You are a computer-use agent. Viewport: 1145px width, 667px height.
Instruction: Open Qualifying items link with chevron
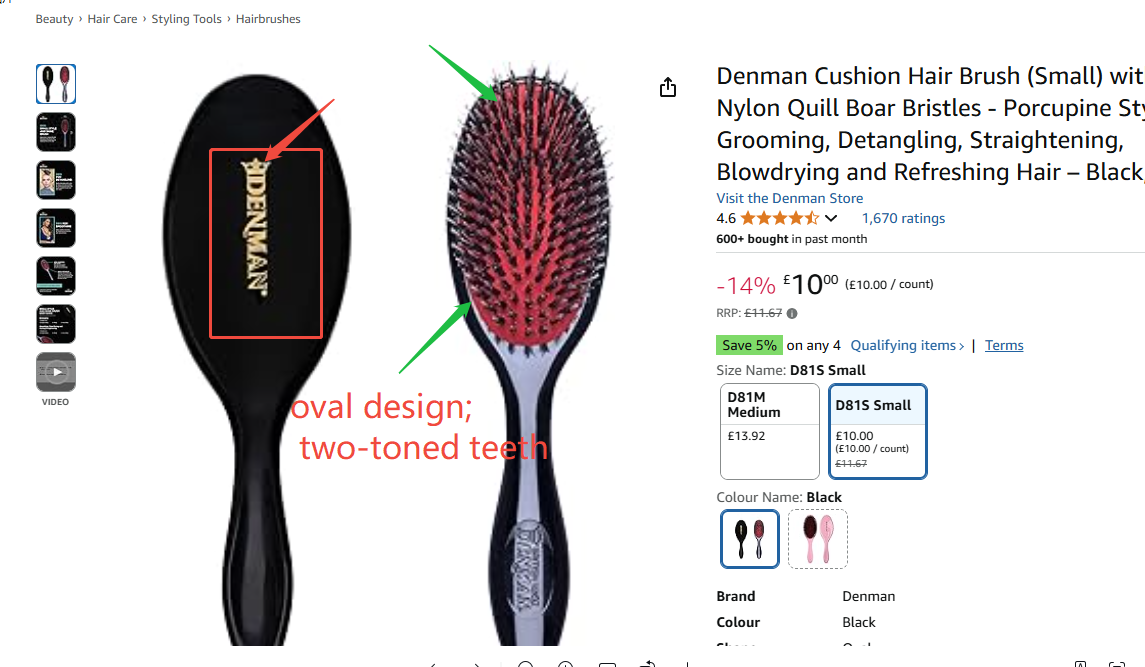coord(908,346)
